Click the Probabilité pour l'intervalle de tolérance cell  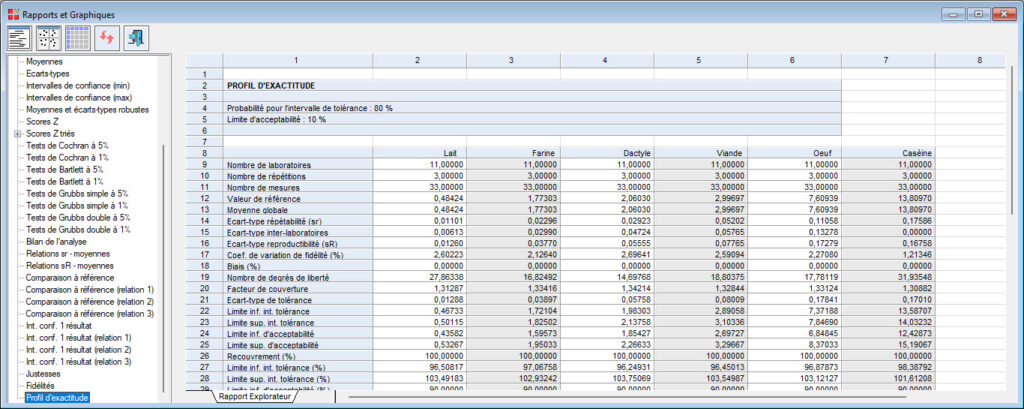pos(532,108)
